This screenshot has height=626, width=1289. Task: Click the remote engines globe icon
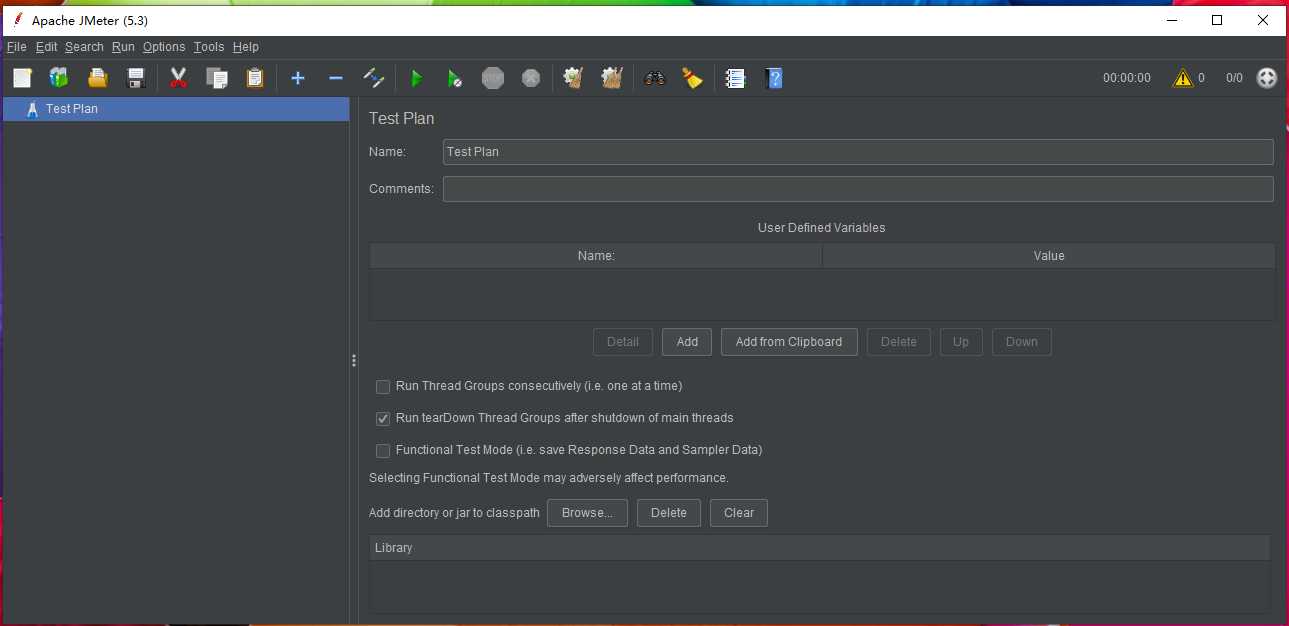click(1267, 78)
